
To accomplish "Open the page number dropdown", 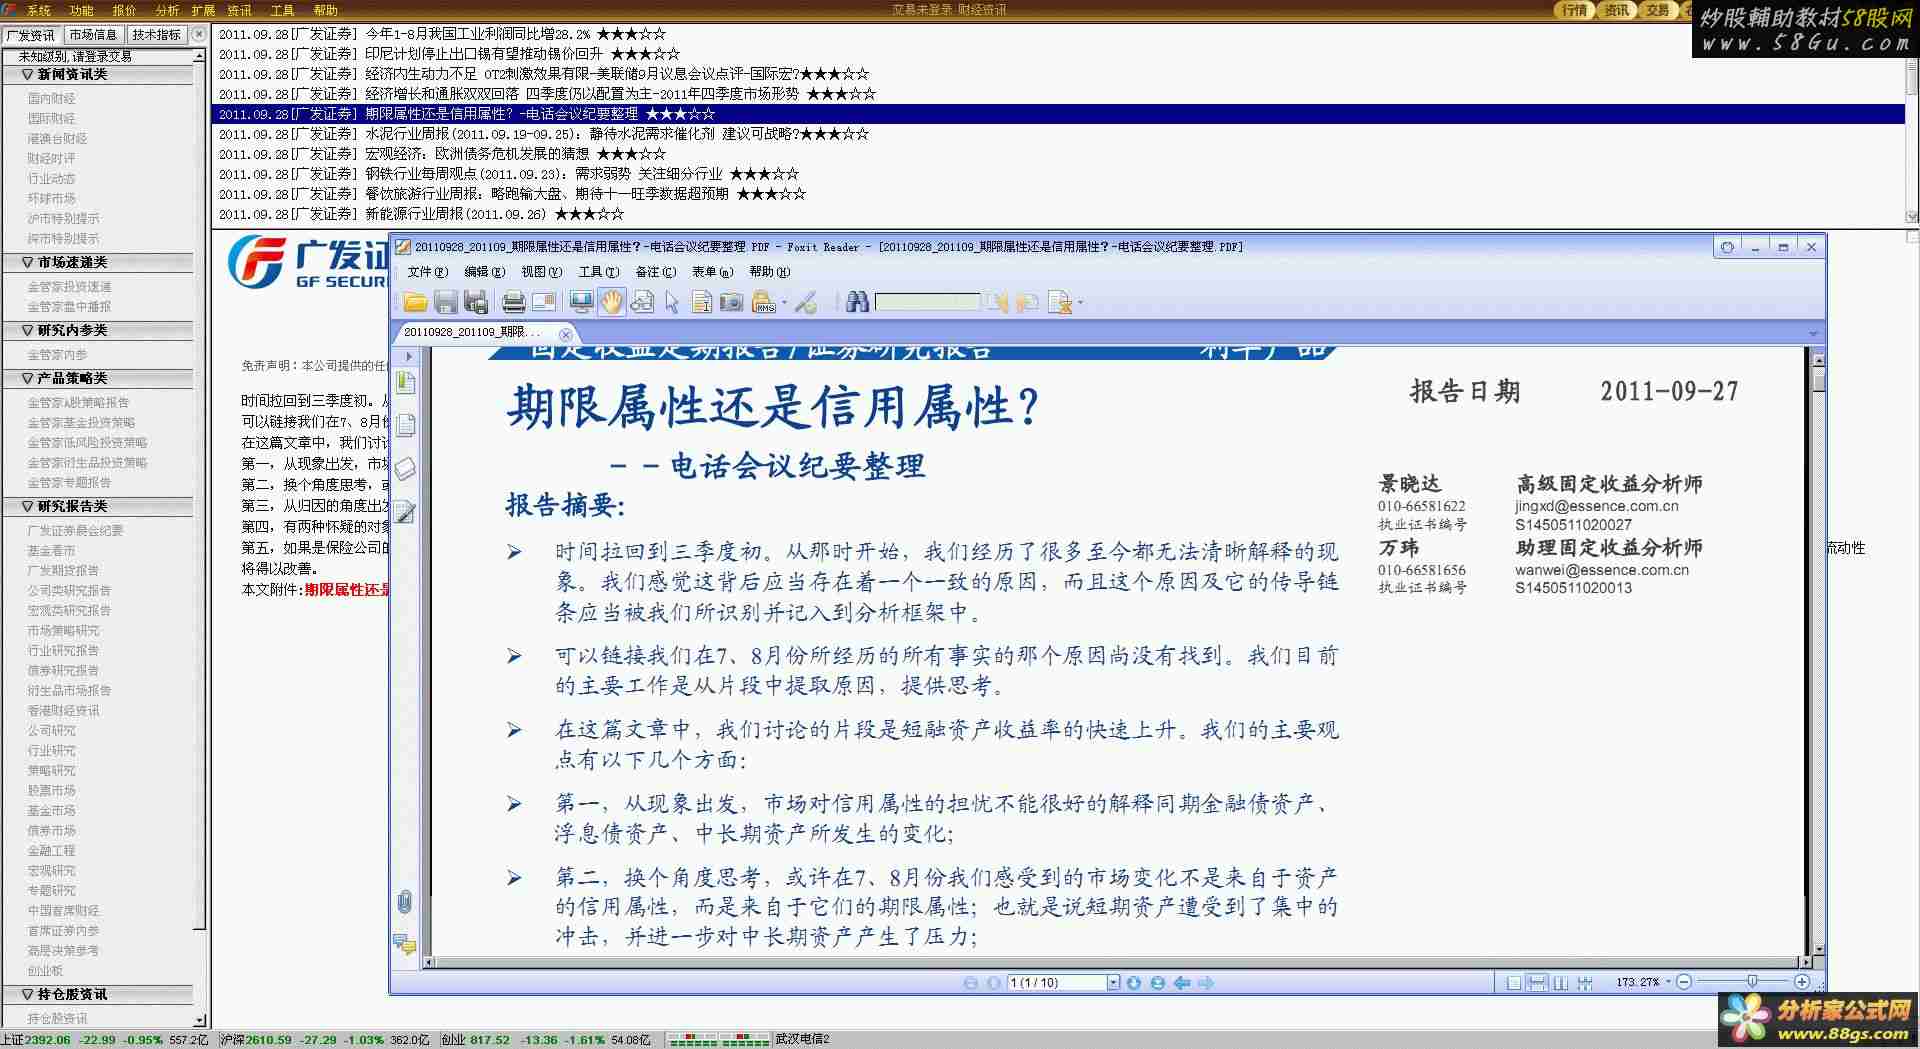I will [1113, 983].
